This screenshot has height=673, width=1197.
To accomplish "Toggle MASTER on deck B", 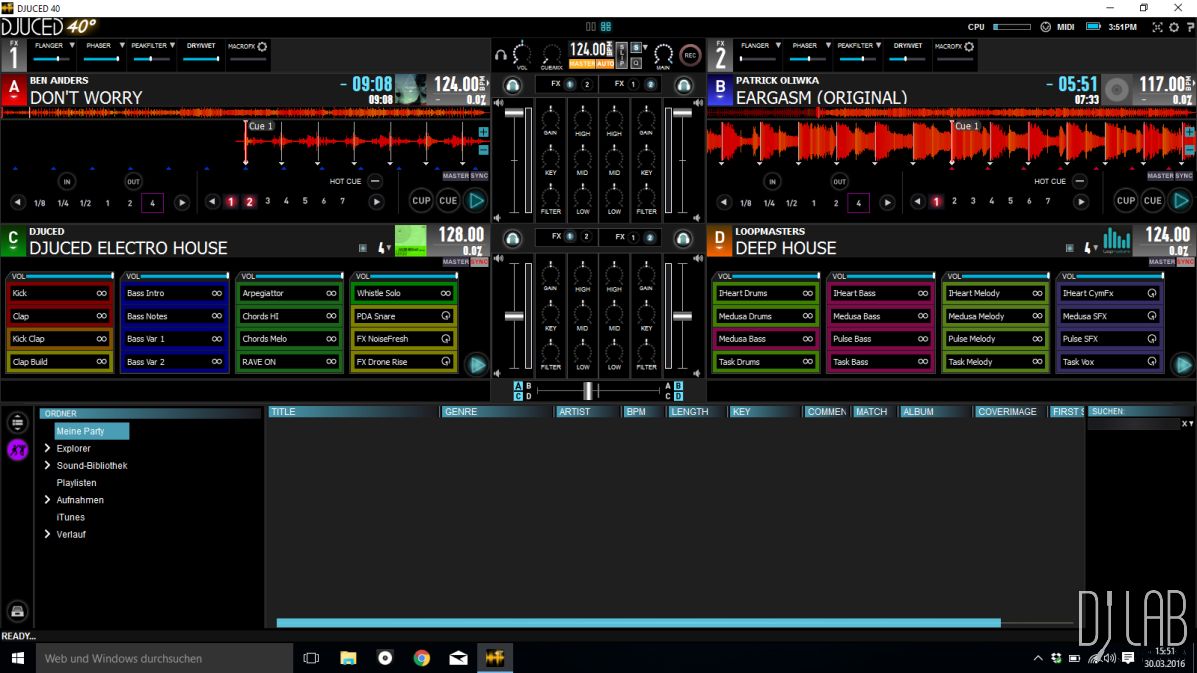I will [x=1160, y=176].
